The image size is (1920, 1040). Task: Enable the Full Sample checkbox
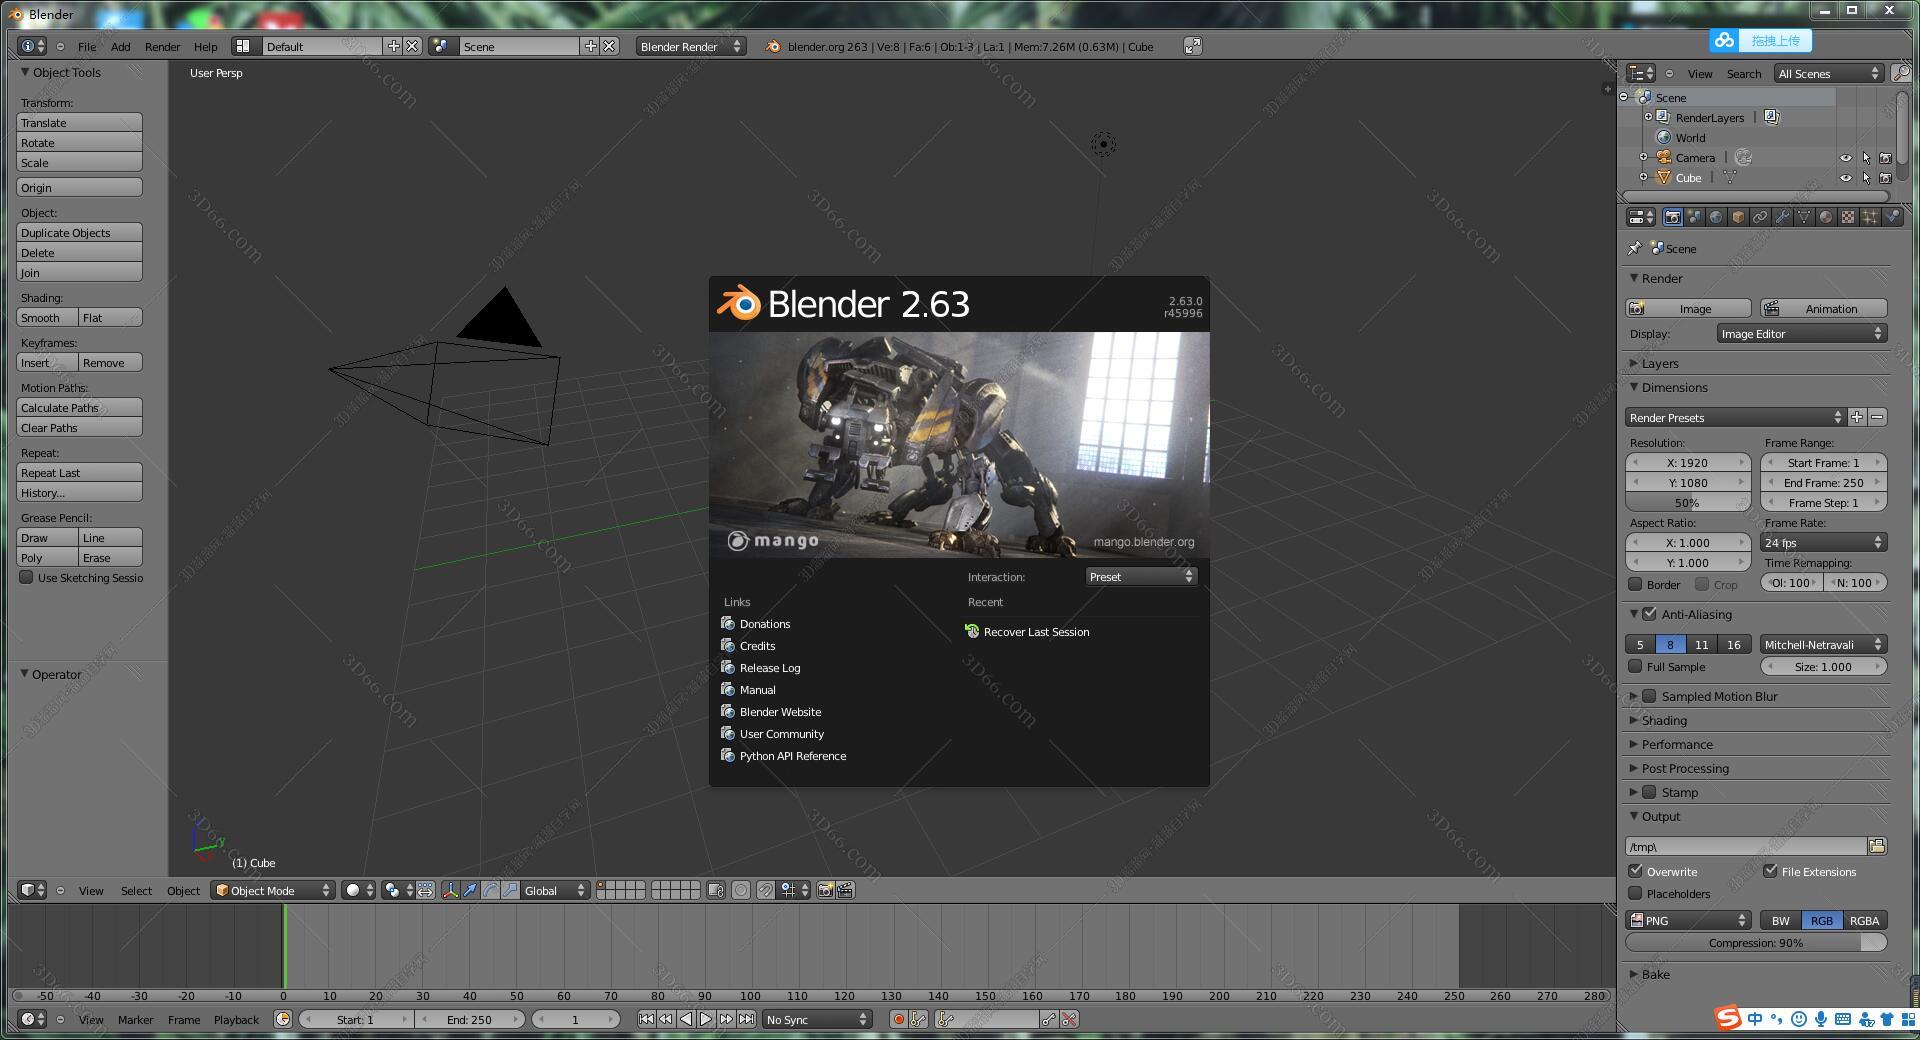[1636, 666]
